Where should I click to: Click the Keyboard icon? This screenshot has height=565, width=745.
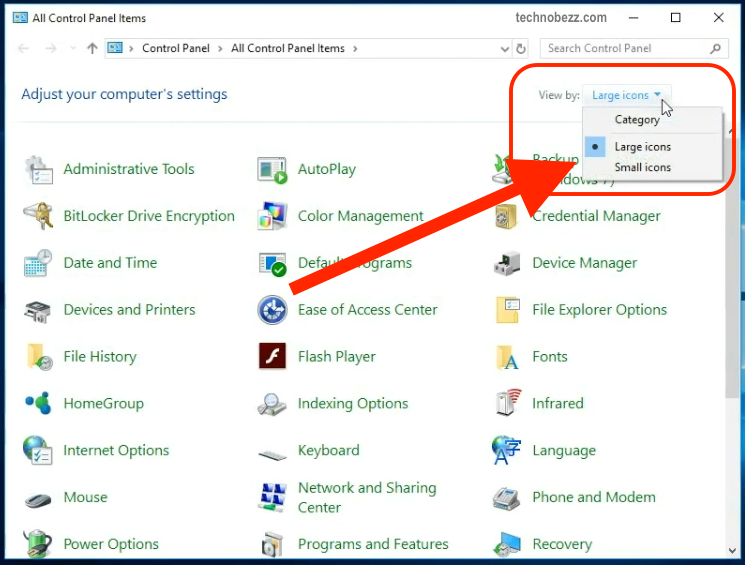(x=272, y=454)
